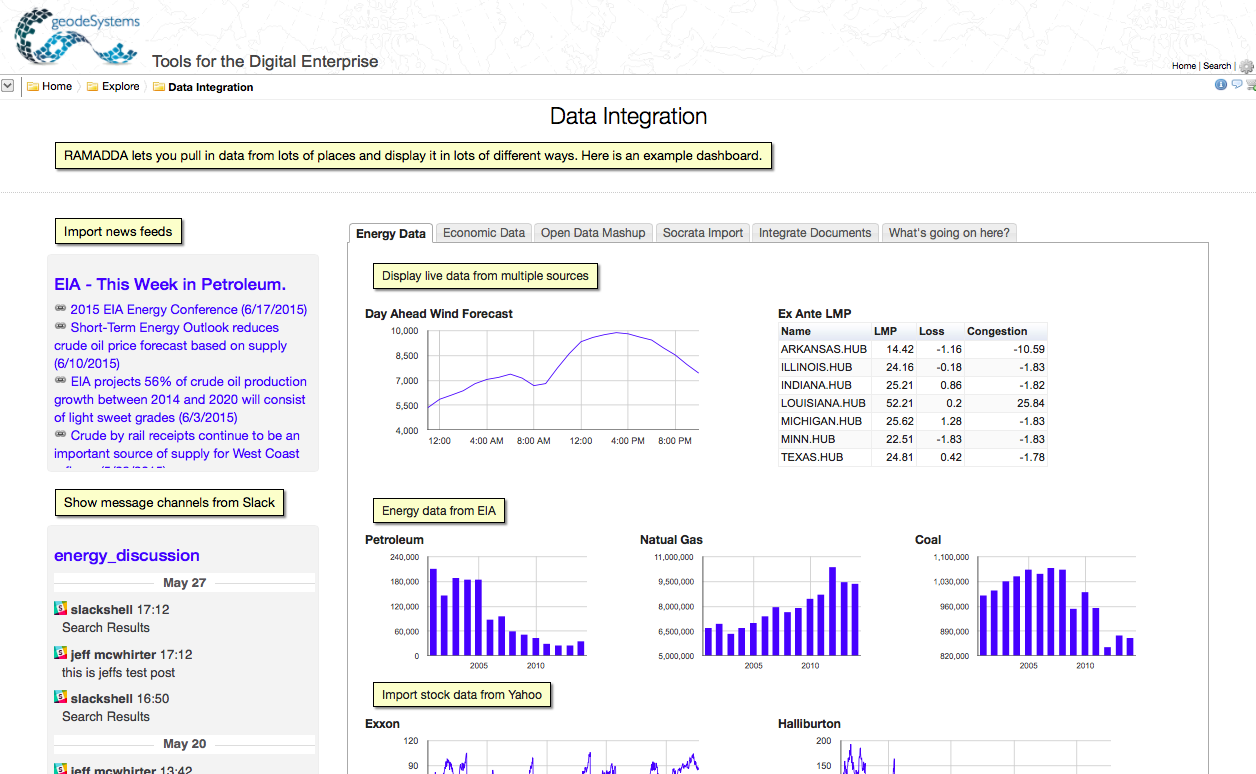The height and width of the screenshot is (774, 1256).
Task: Open the settings gear icon
Action: 1247,66
